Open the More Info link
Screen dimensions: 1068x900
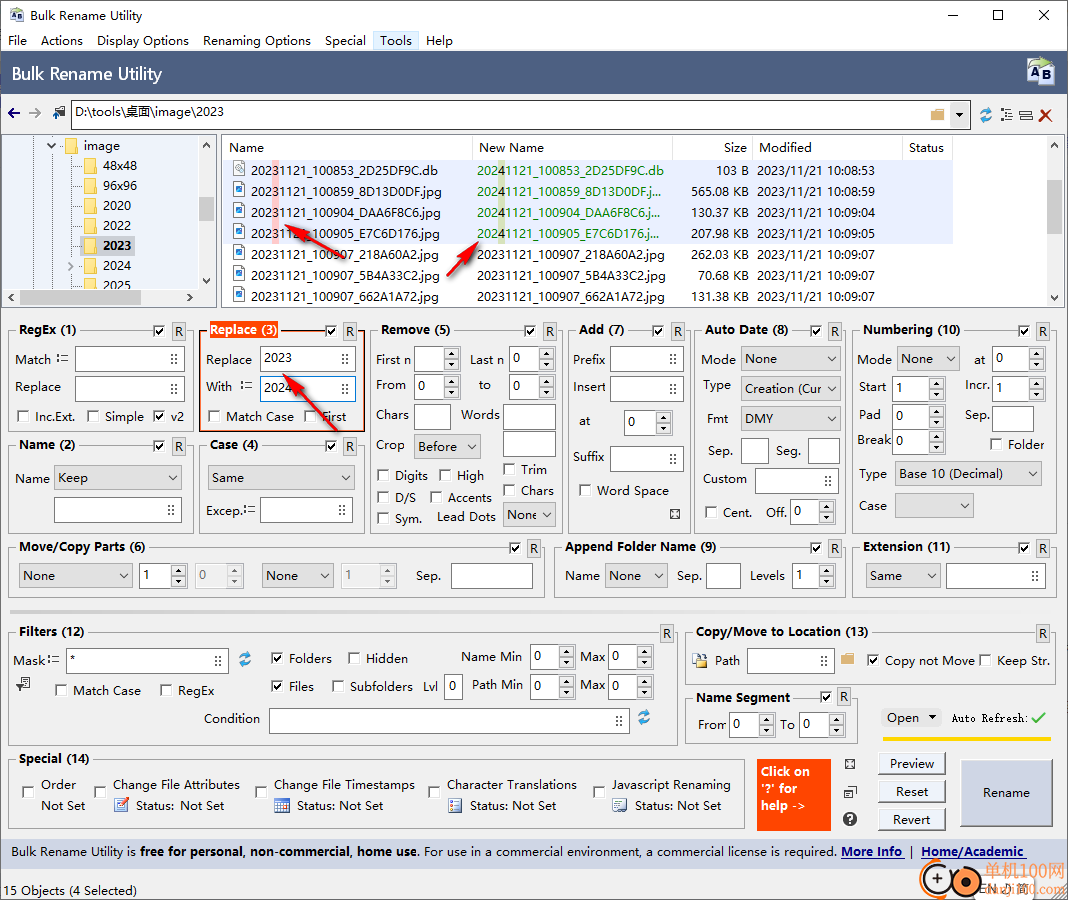tap(872, 852)
